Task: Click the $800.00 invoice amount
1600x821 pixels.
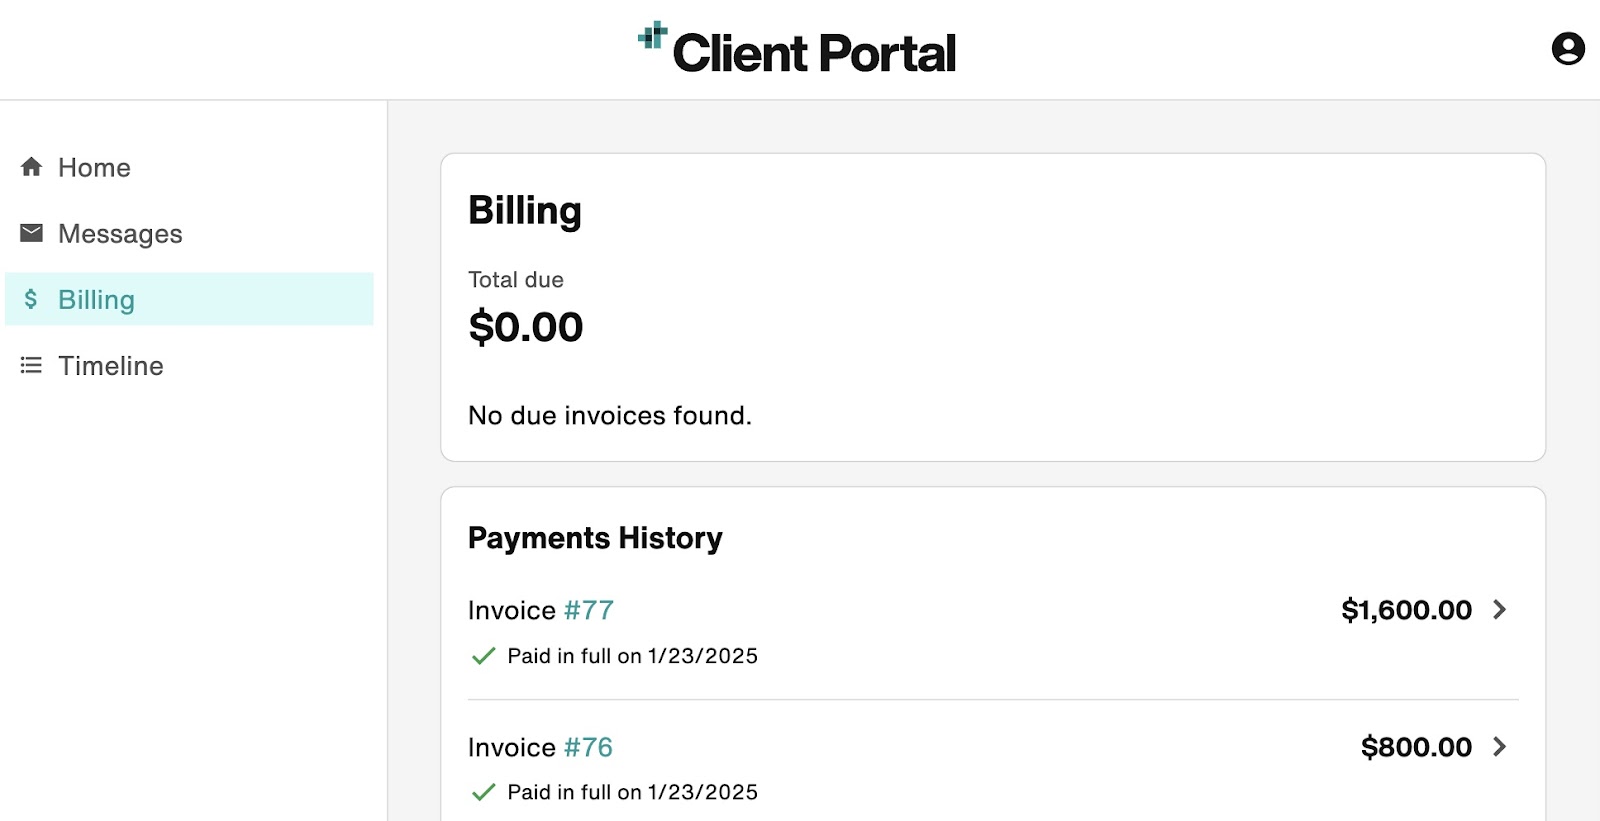Action: tap(1416, 747)
